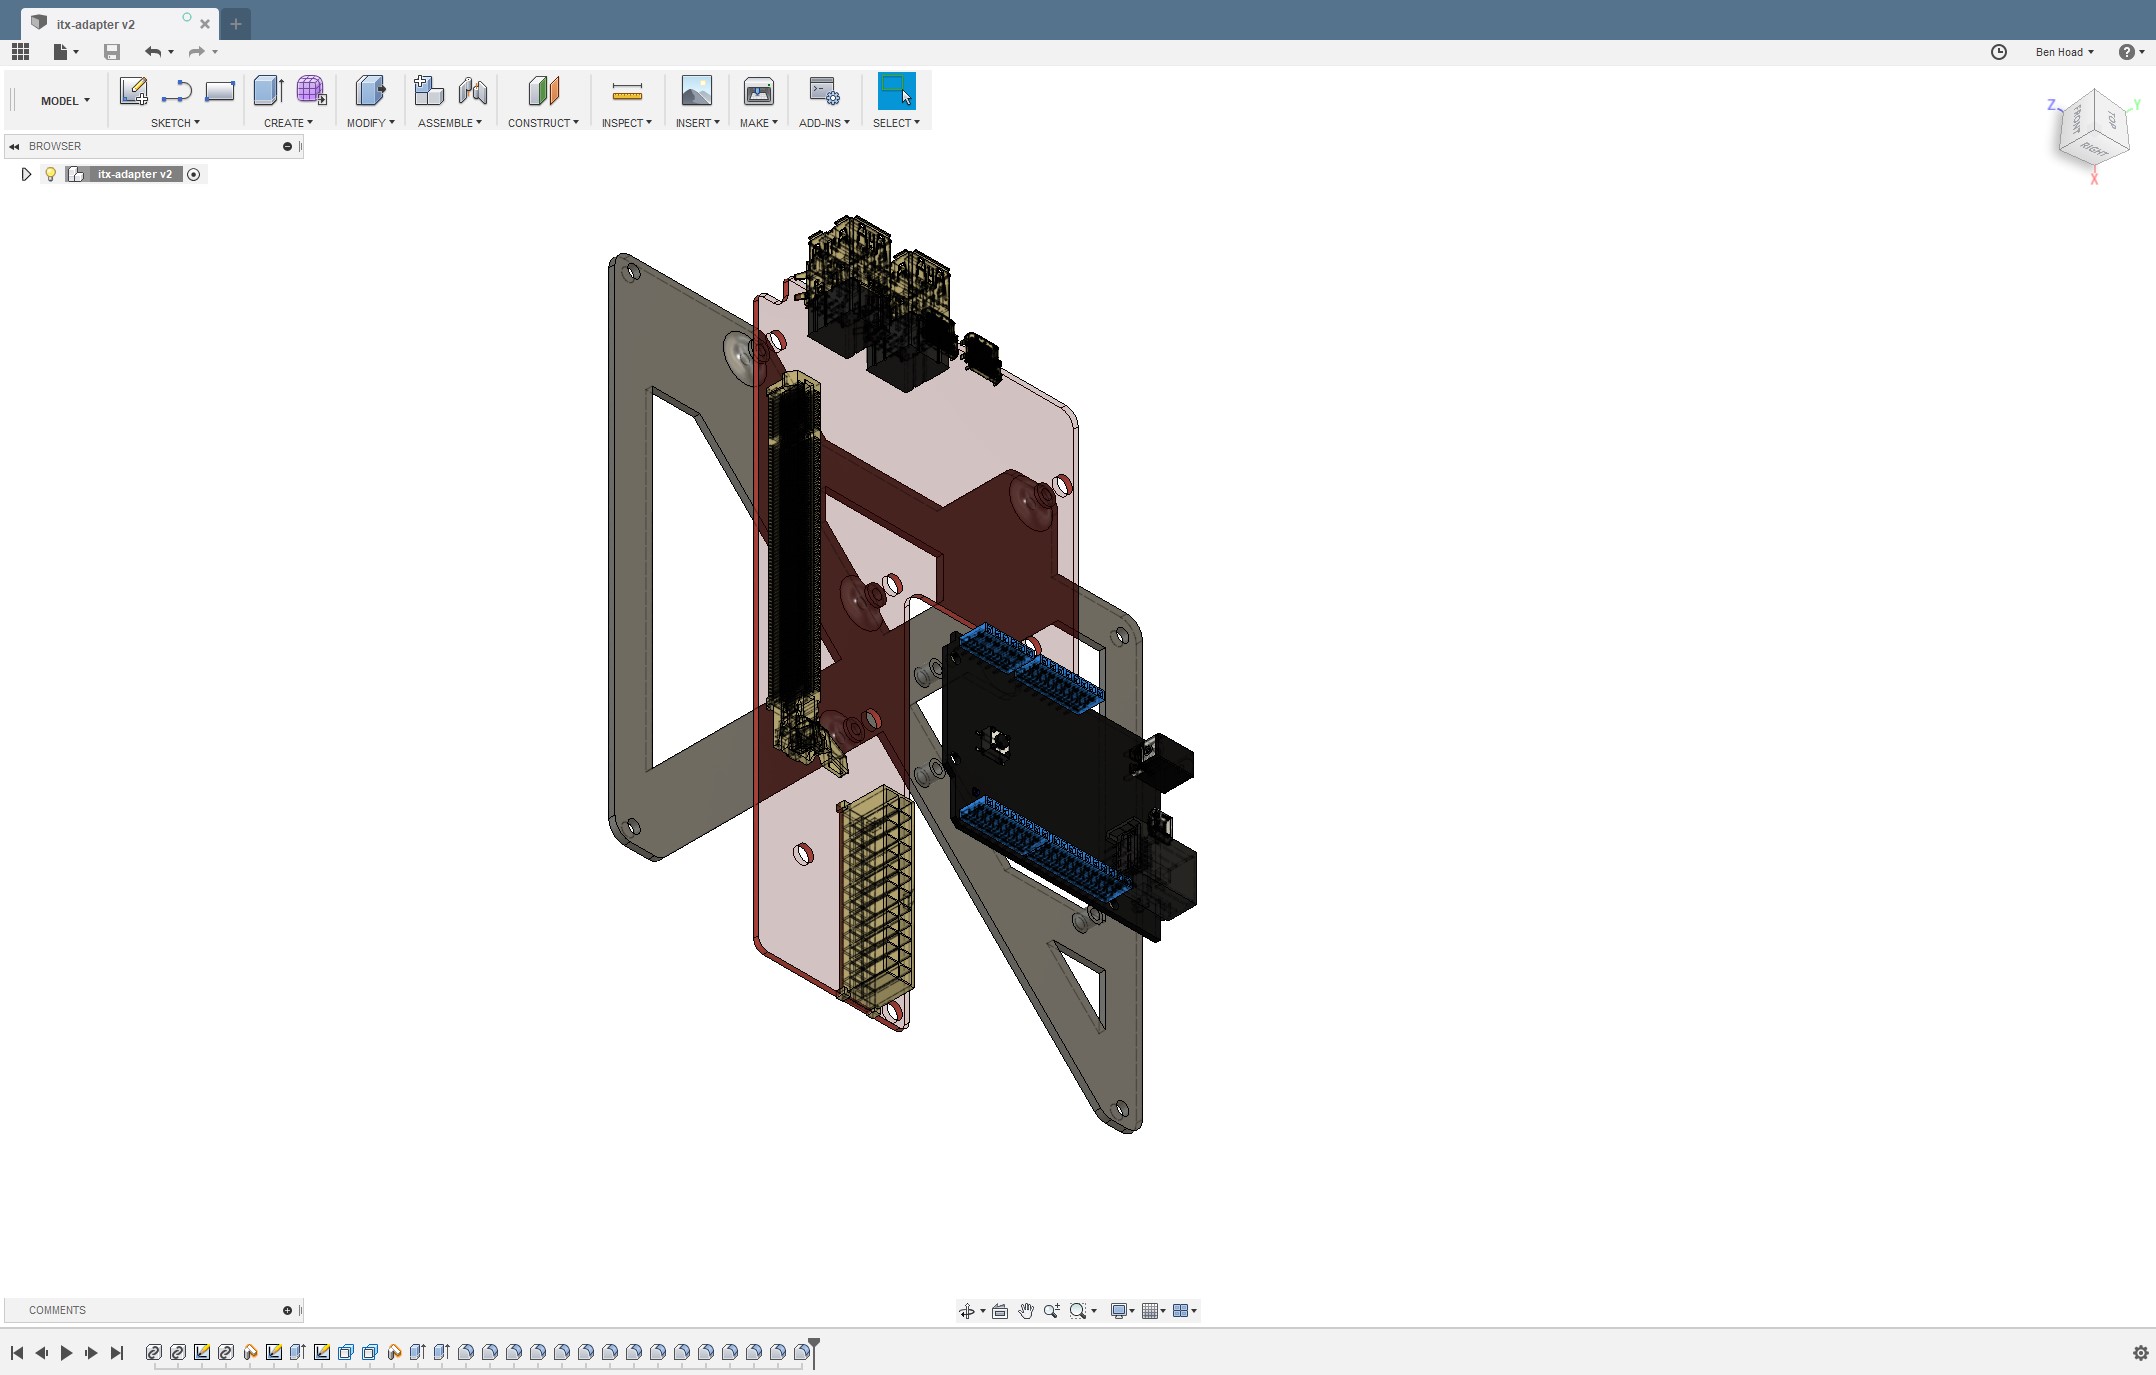The height and width of the screenshot is (1375, 2156).
Task: Activate the Extrude tool icon
Action: (268, 91)
